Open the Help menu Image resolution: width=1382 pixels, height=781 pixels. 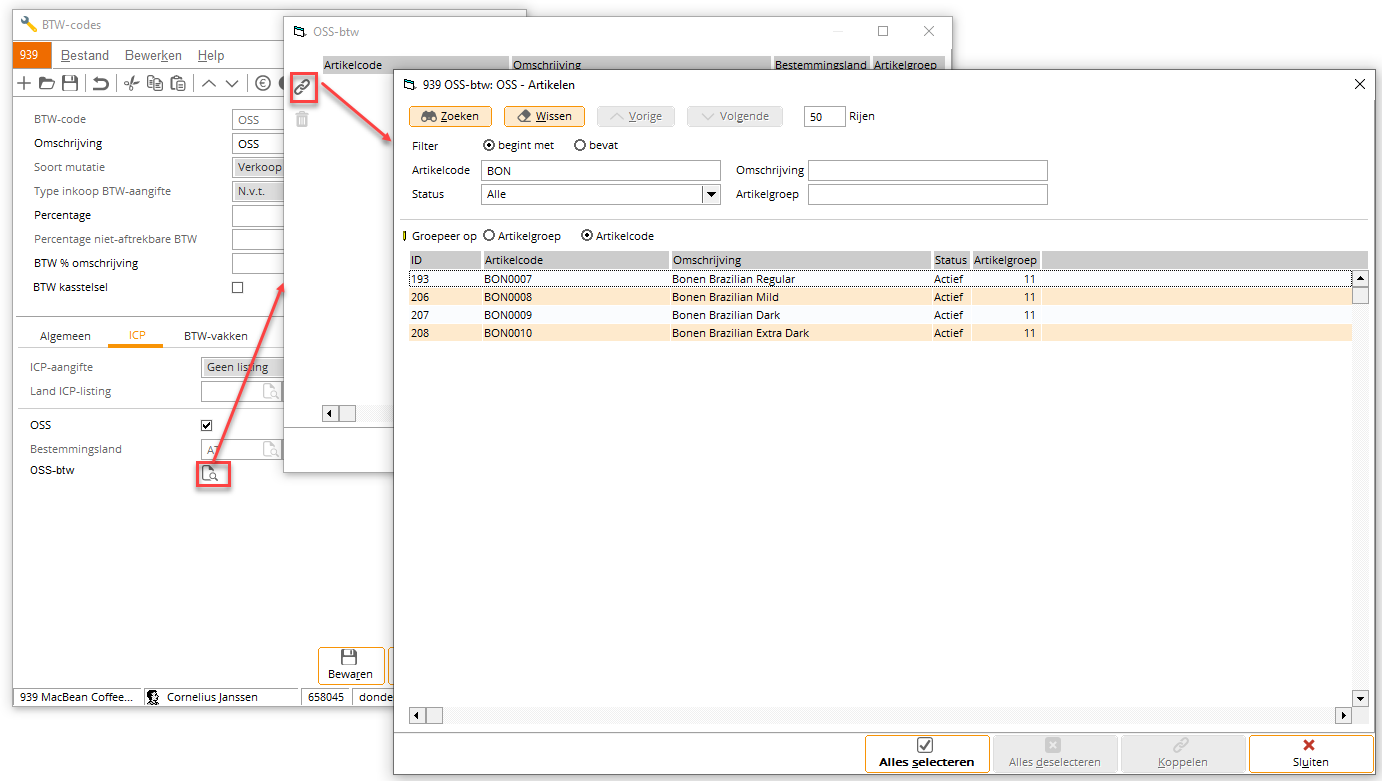pyautogui.click(x=211, y=56)
